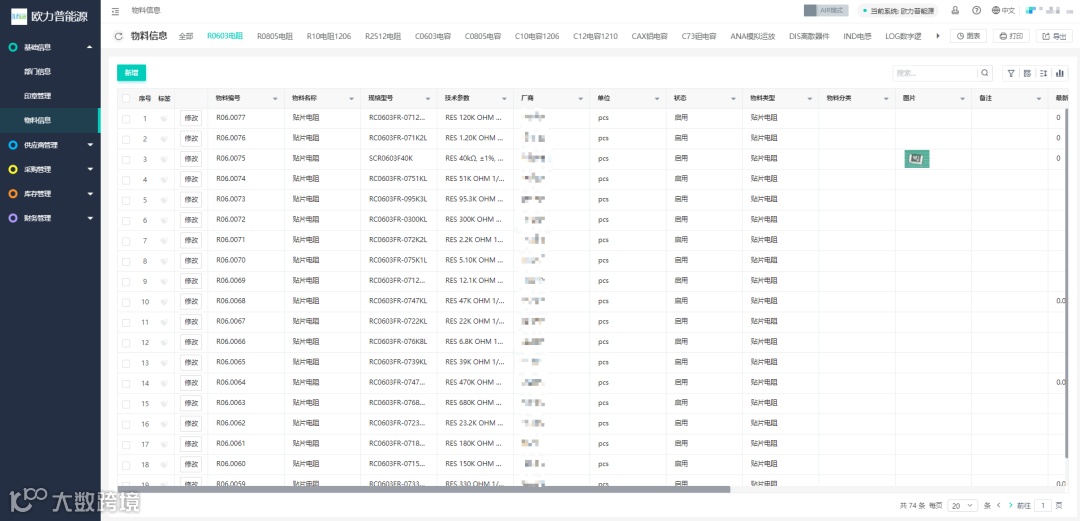
Task: Refresh the 物料信息 list via the reload icon
Action: coord(118,37)
